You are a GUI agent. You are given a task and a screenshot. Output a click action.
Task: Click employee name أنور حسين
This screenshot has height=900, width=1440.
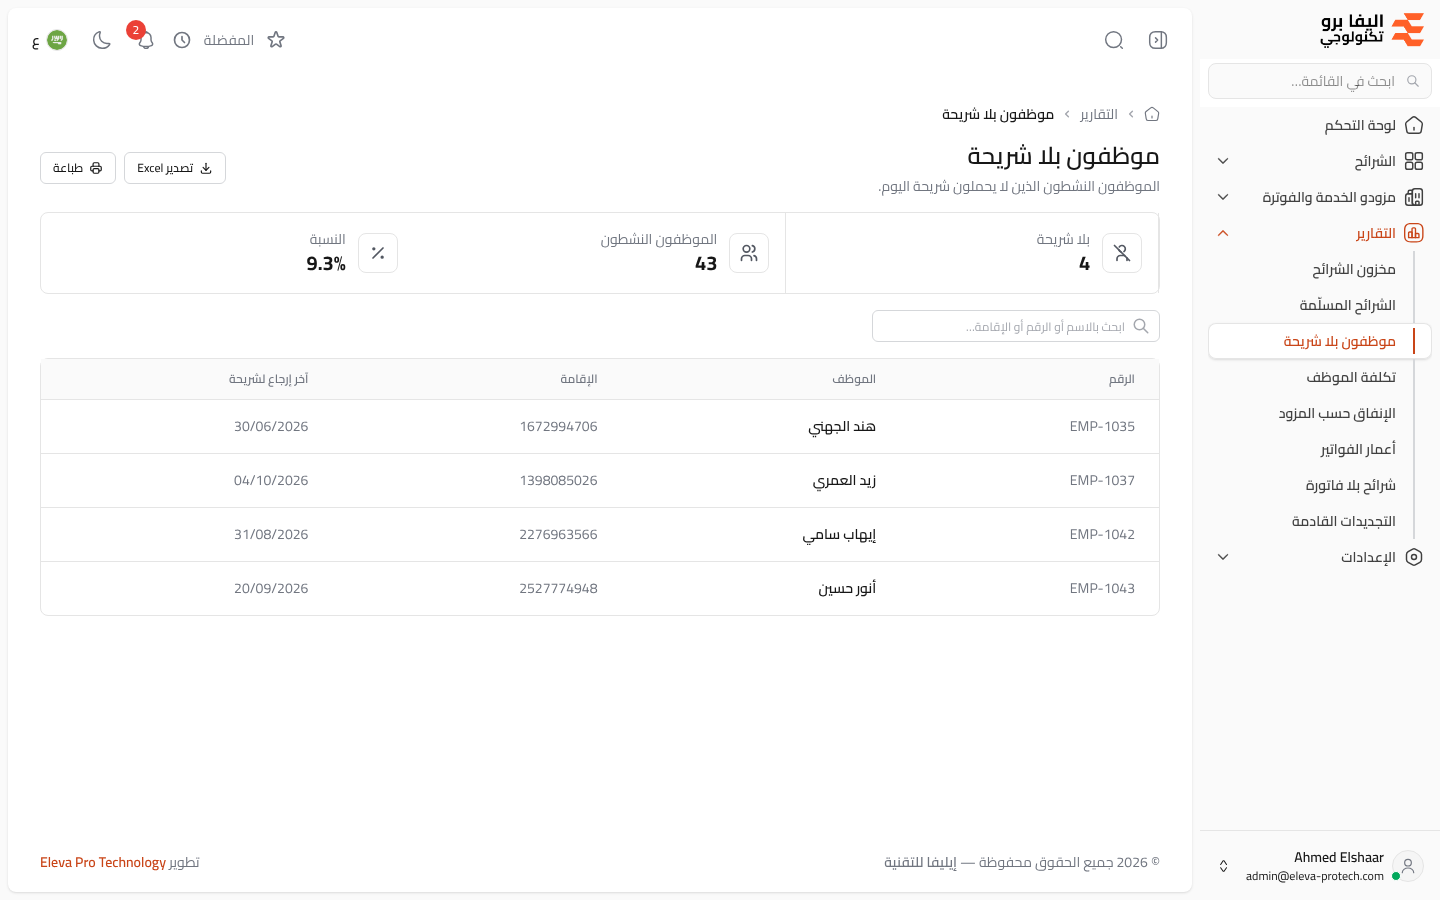click(x=847, y=588)
